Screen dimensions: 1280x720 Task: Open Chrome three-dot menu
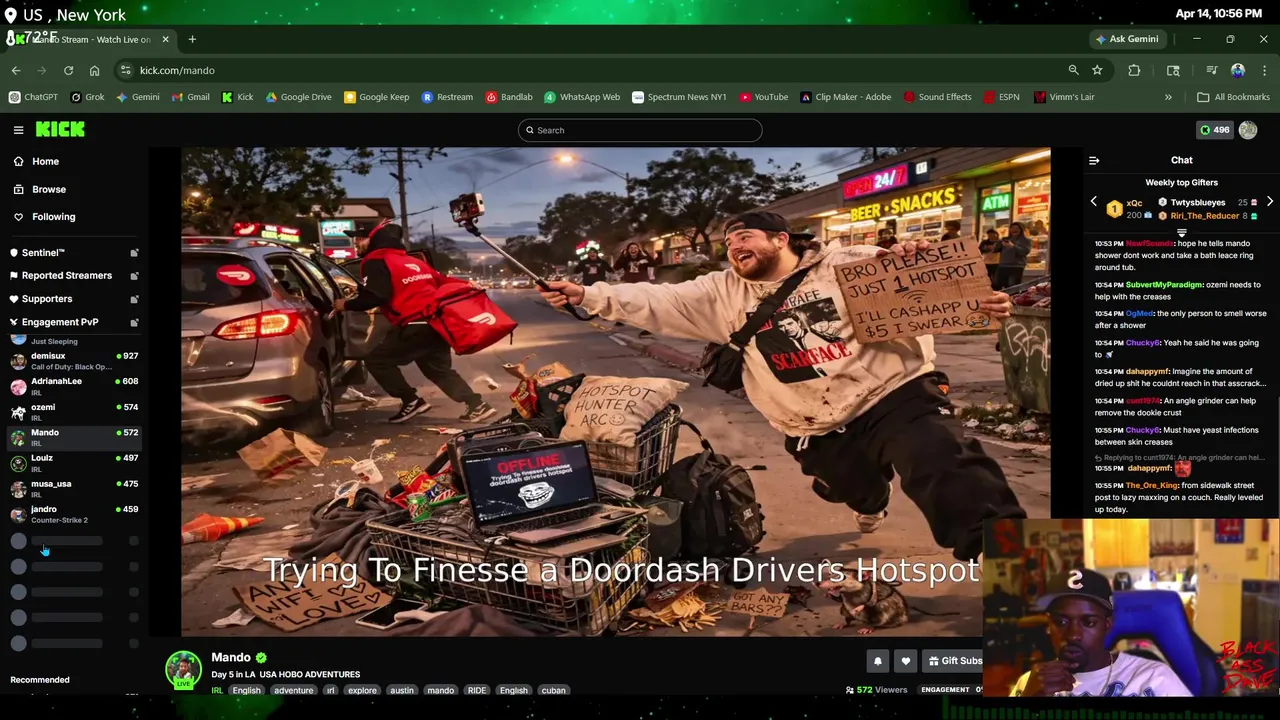(1264, 71)
